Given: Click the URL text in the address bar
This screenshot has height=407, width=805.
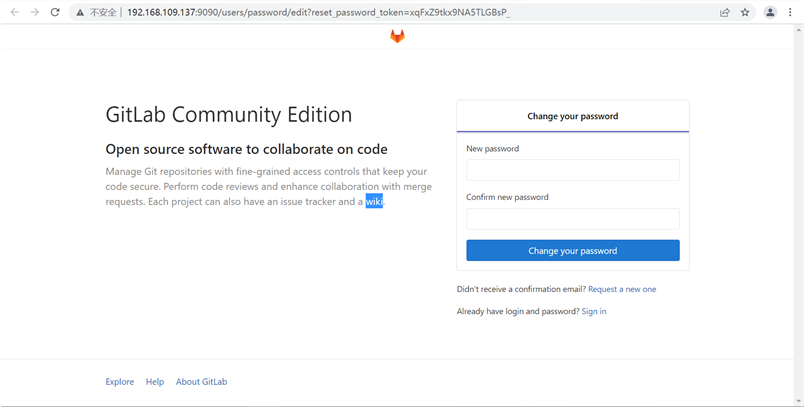Looking at the screenshot, I should pyautogui.click(x=318, y=13).
